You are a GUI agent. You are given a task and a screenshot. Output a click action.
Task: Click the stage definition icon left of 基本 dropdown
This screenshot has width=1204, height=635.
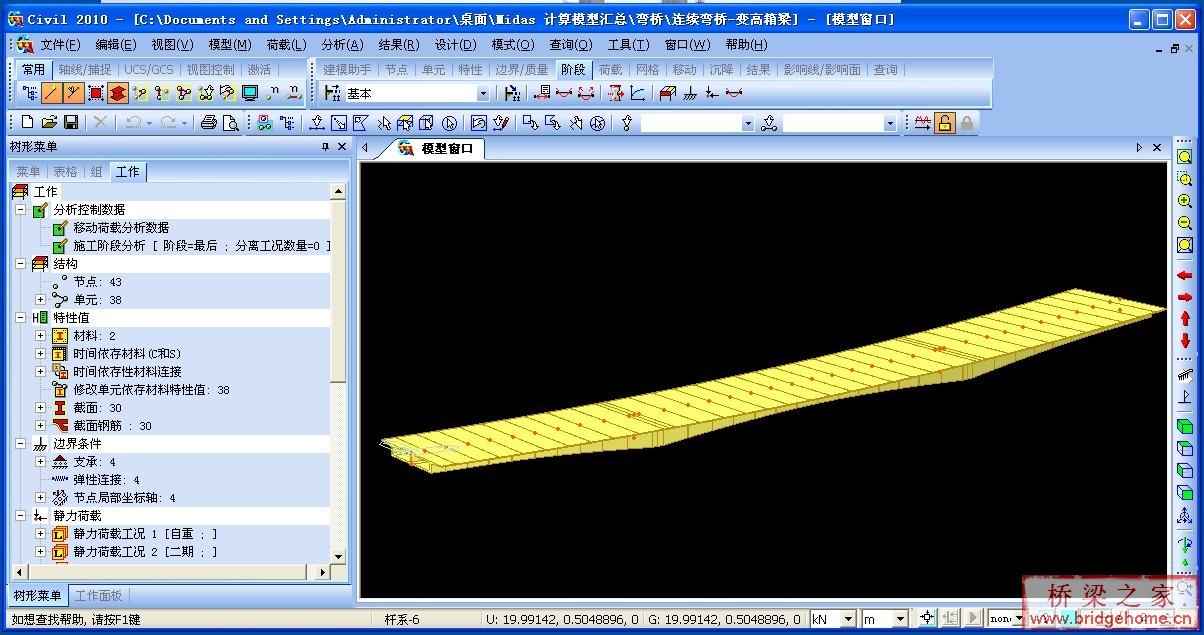[x=334, y=93]
